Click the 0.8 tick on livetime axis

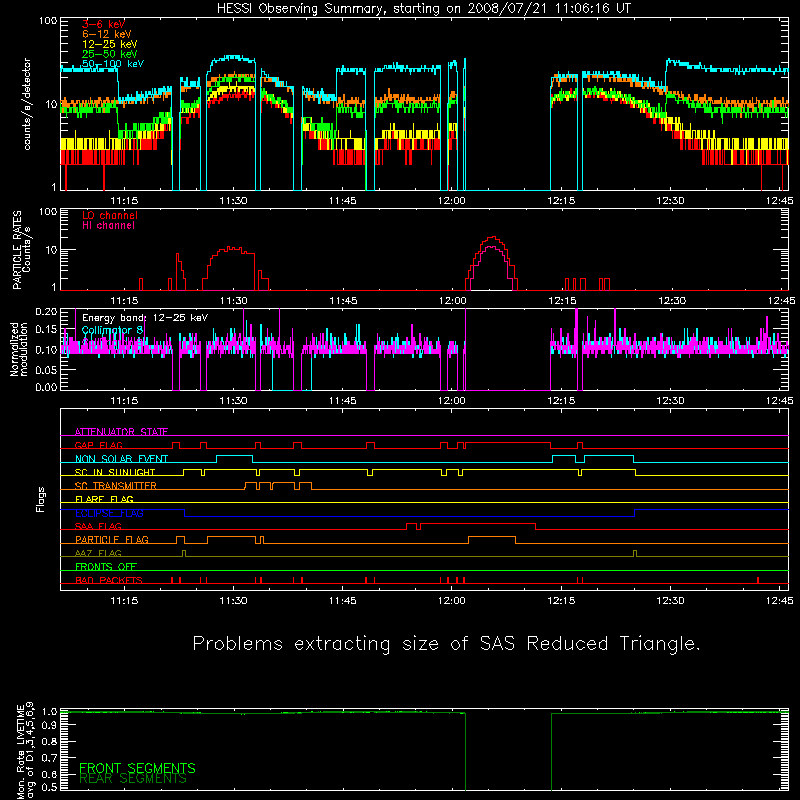click(x=49, y=741)
